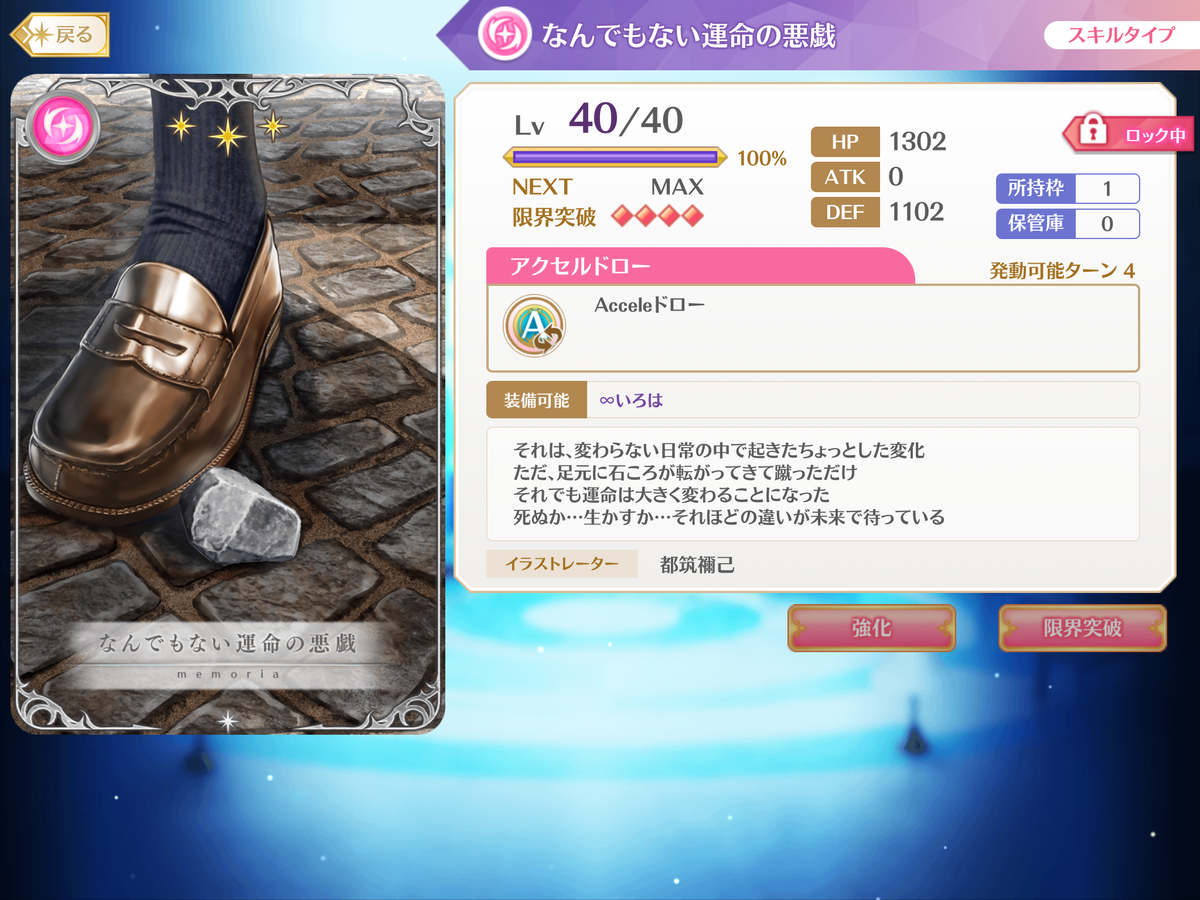The height and width of the screenshot is (900, 1200).
Task: Tap the Accele Draw skill icon
Action: pos(534,326)
